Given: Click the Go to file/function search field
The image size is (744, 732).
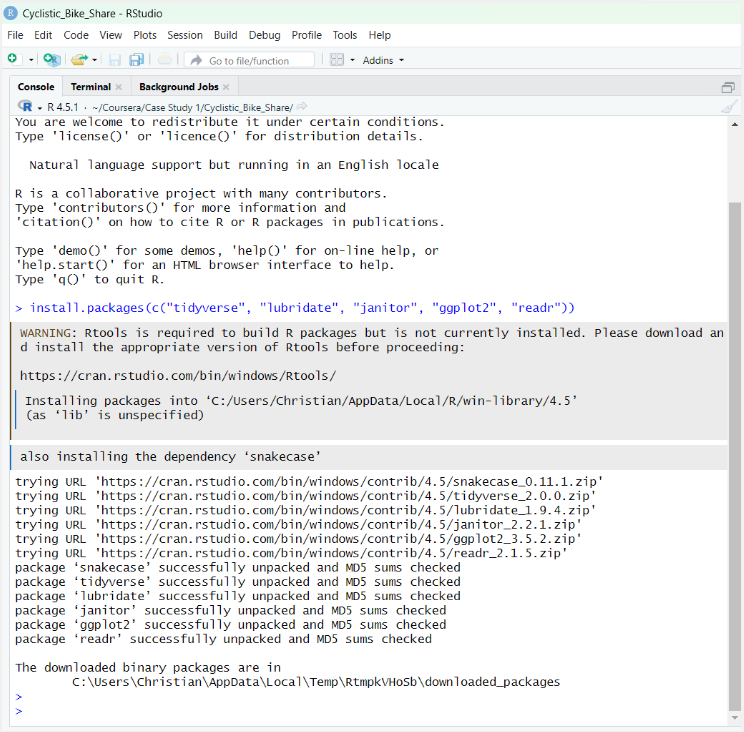Looking at the screenshot, I should point(249,60).
